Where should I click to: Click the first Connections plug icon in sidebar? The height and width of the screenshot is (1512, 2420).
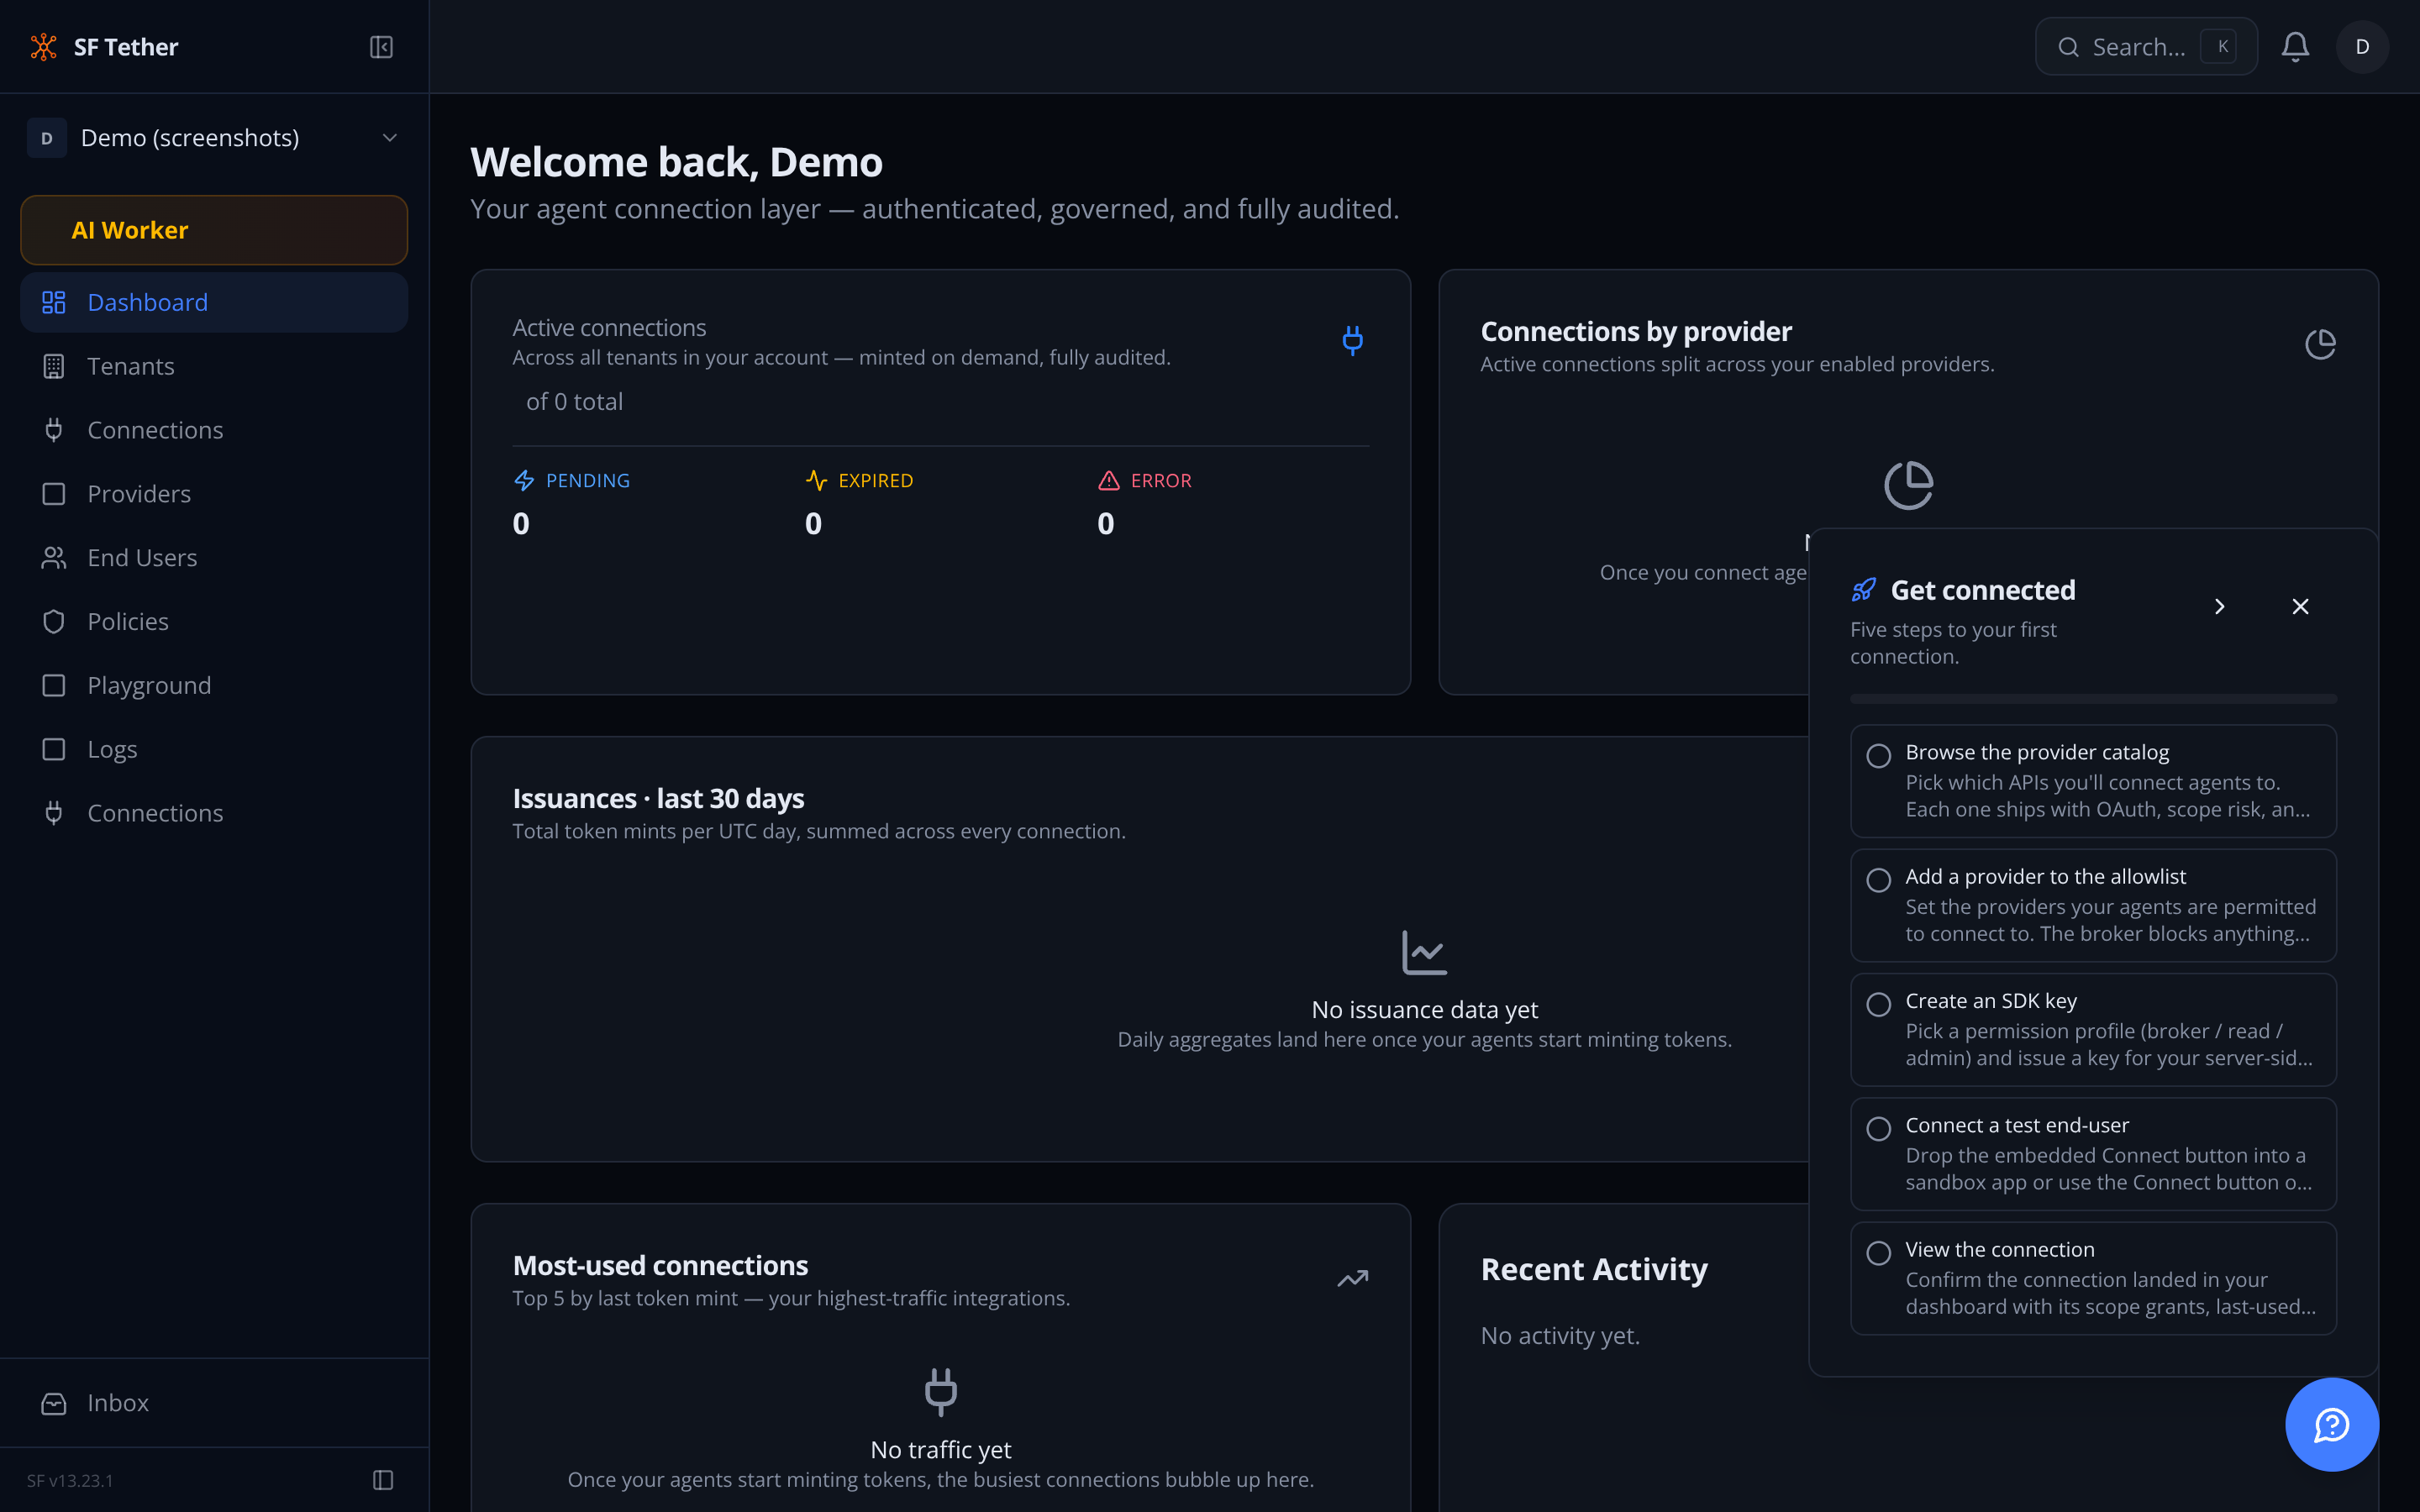(54, 430)
